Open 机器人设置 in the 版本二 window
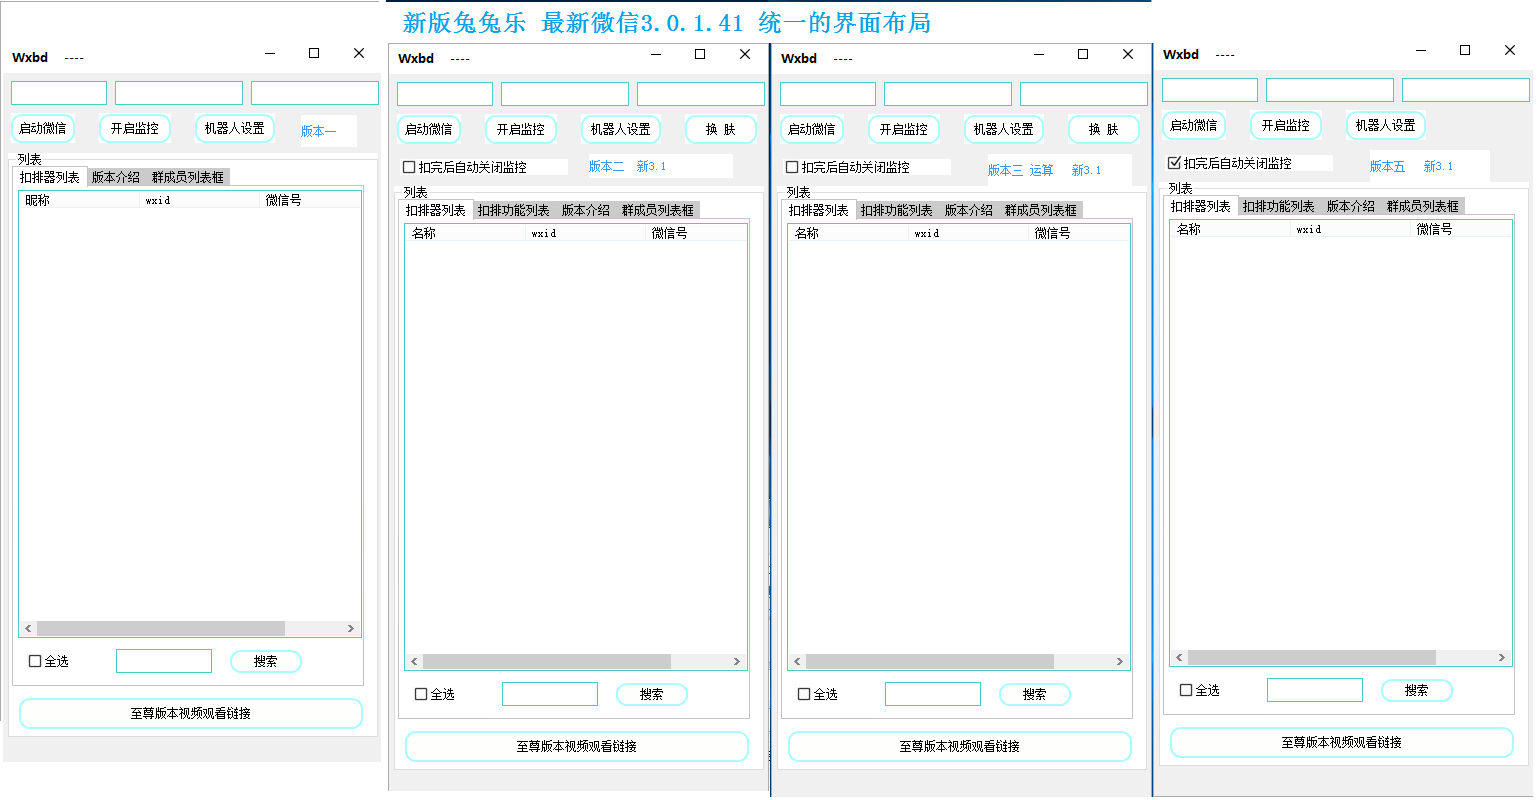1539x800 pixels. (621, 130)
